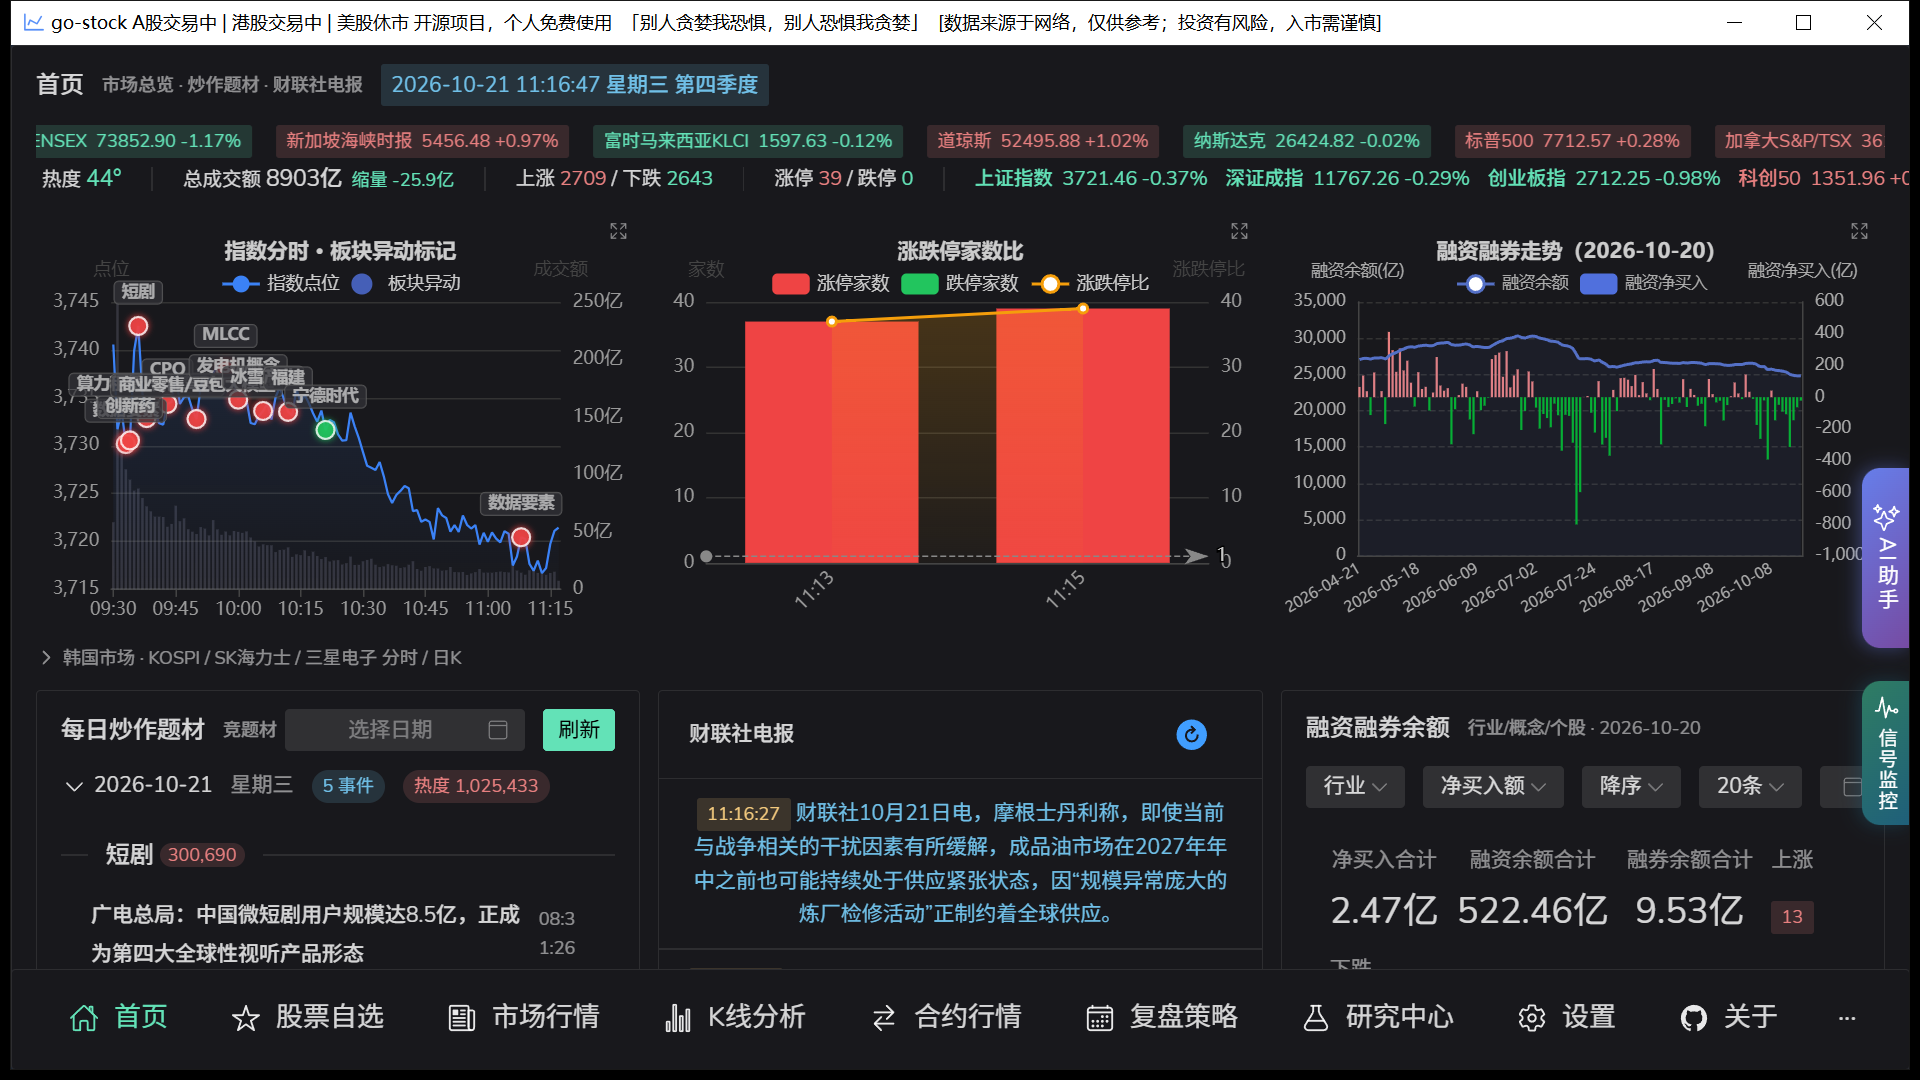This screenshot has width=1920, height=1080.
Task: Open the 合约行情 tab
Action: 946,1017
